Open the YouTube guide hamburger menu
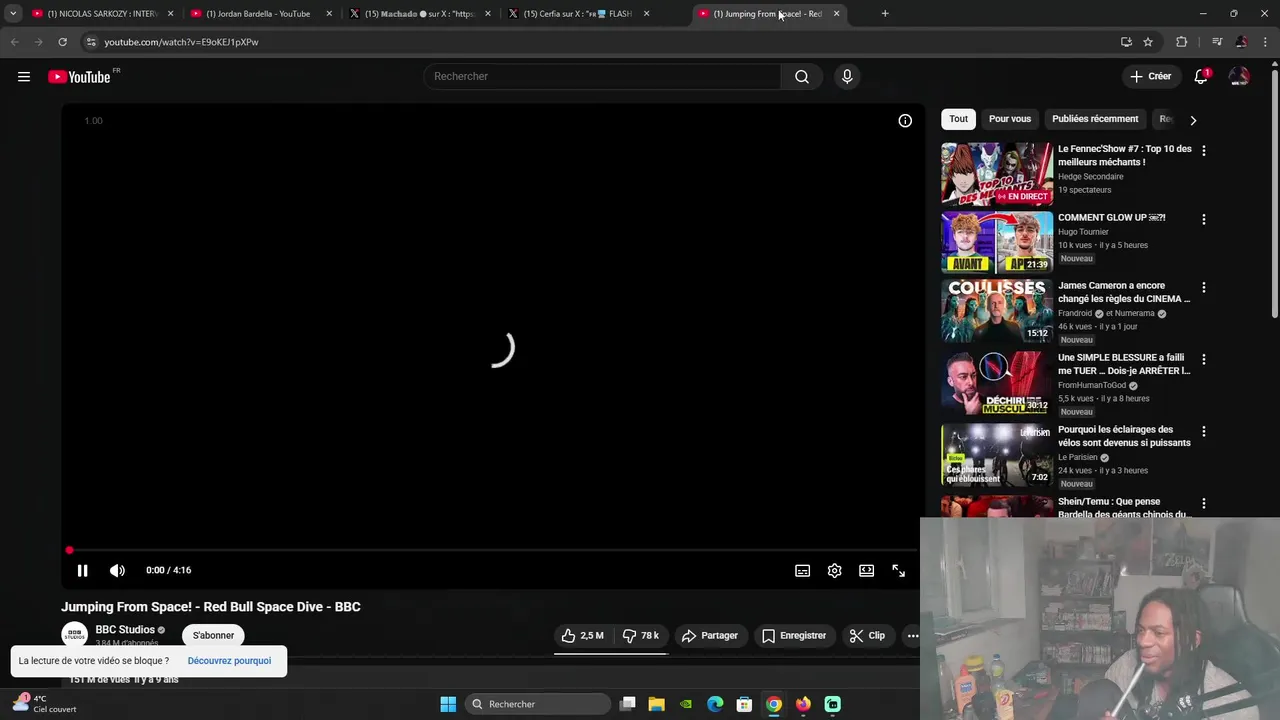 (x=24, y=77)
